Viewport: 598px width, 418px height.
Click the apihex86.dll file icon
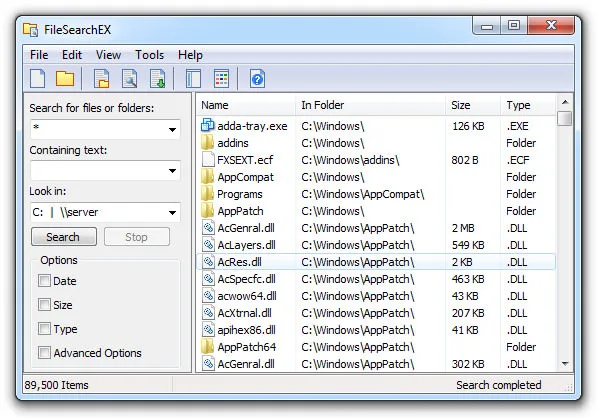coord(208,330)
